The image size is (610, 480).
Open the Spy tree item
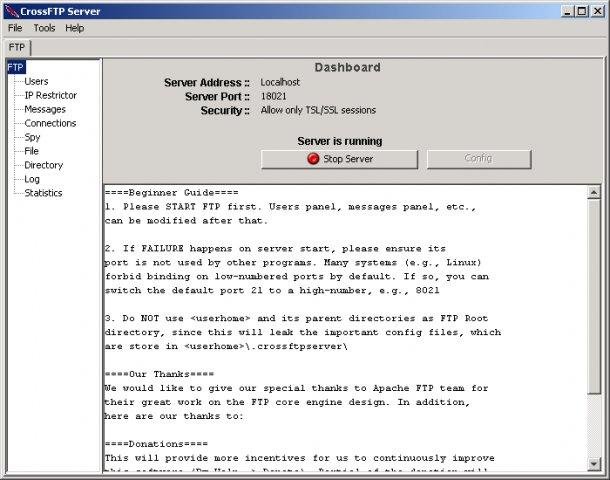click(32, 137)
